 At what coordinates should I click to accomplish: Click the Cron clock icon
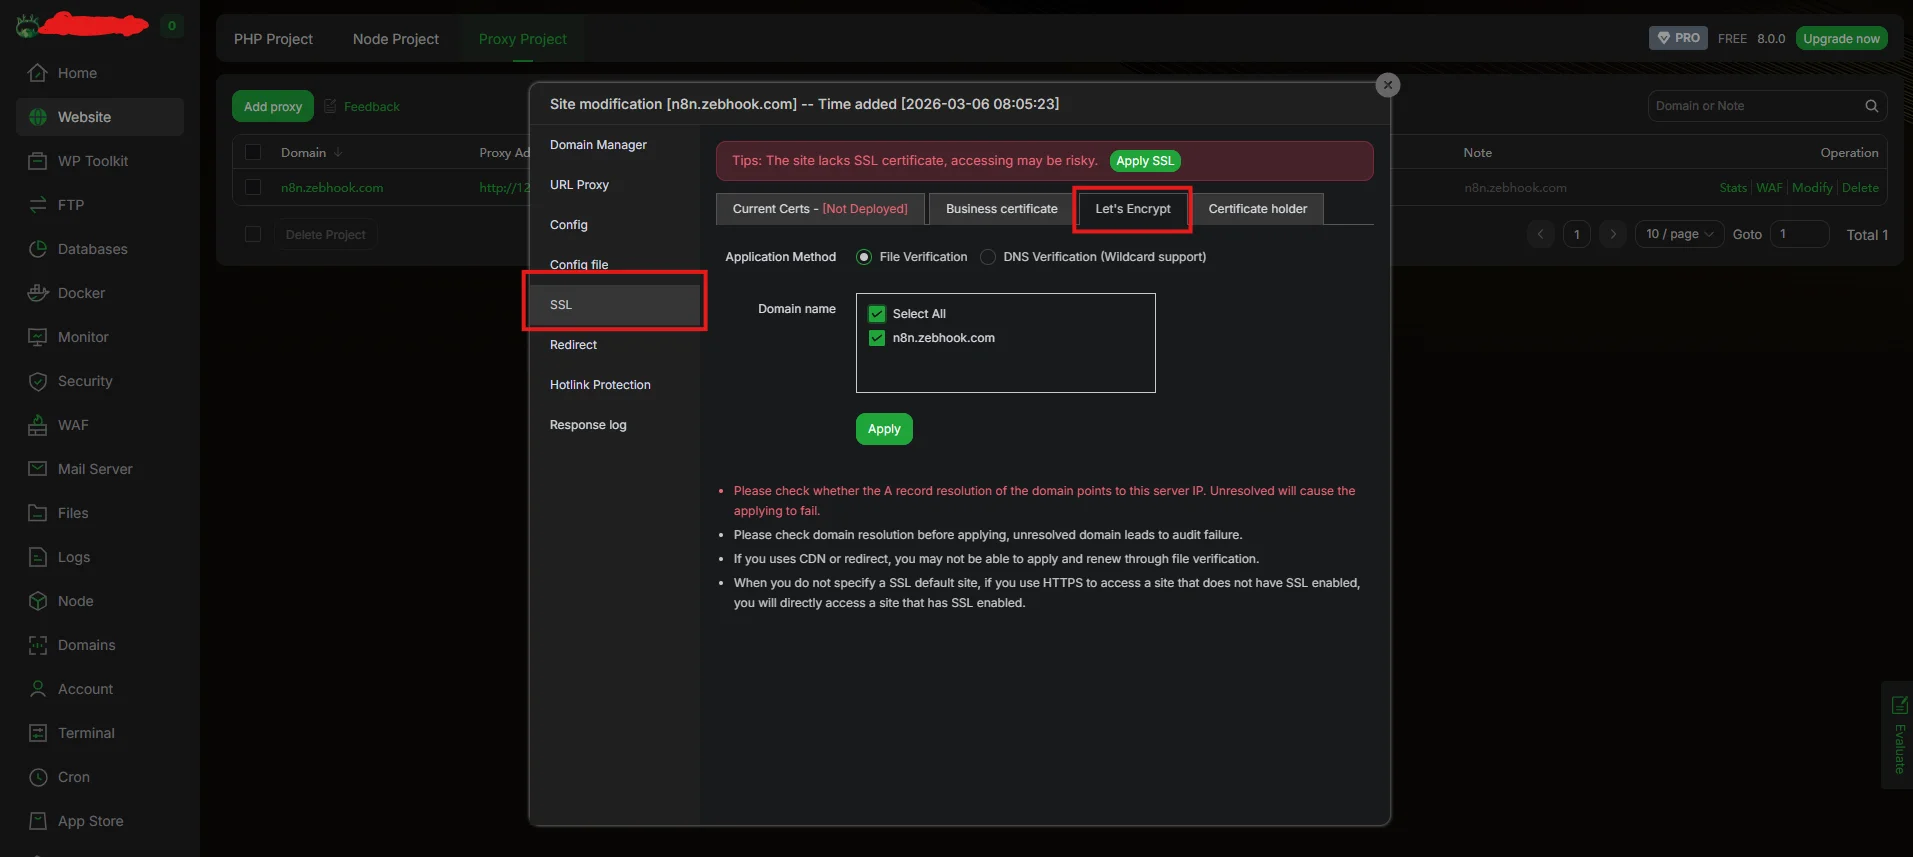38,777
